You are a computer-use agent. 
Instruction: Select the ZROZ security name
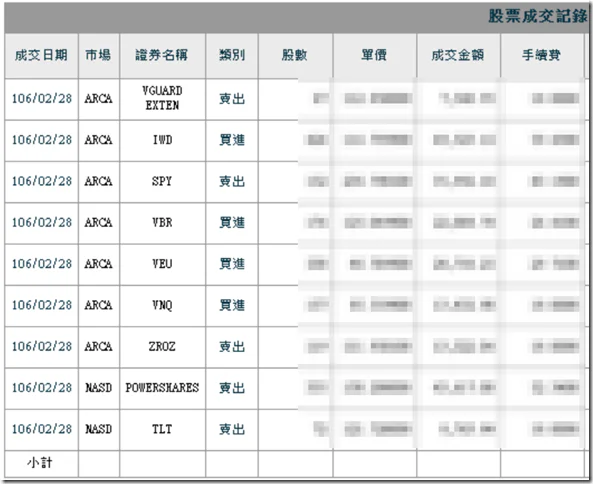point(162,346)
